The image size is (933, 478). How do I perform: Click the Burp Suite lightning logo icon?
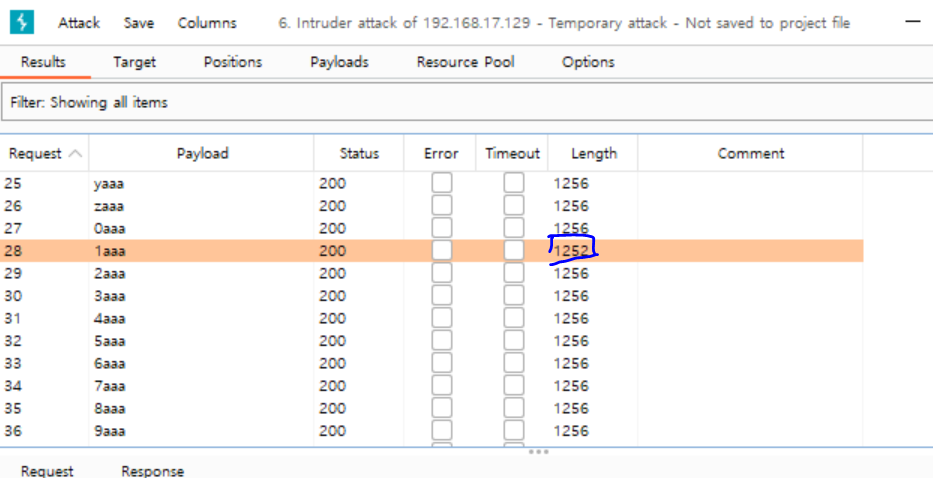point(22,23)
